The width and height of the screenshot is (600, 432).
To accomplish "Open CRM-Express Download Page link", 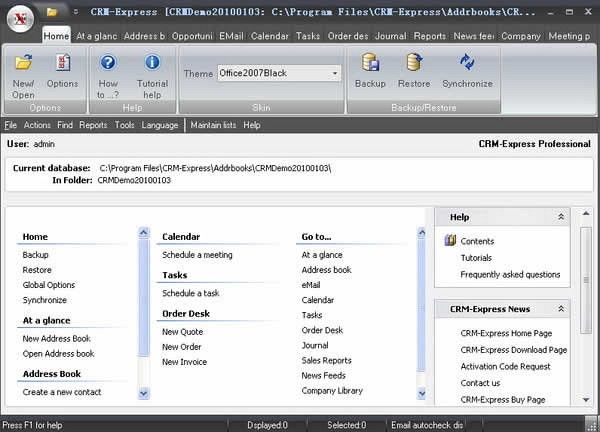I will click(514, 350).
